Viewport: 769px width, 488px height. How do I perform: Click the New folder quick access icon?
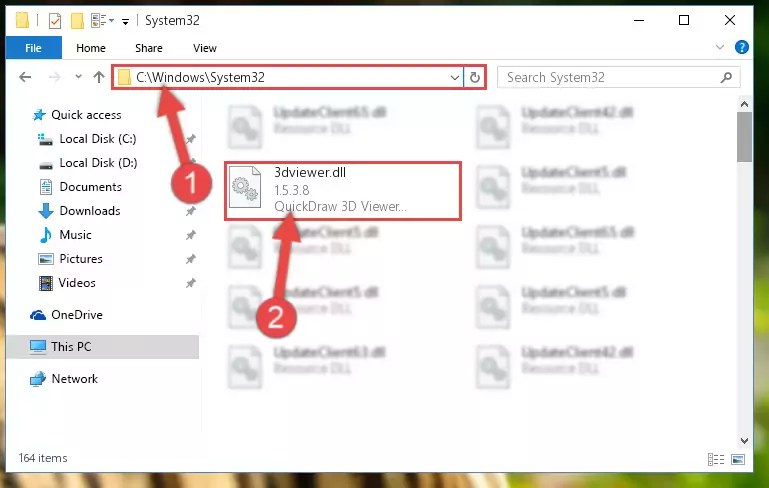77,21
